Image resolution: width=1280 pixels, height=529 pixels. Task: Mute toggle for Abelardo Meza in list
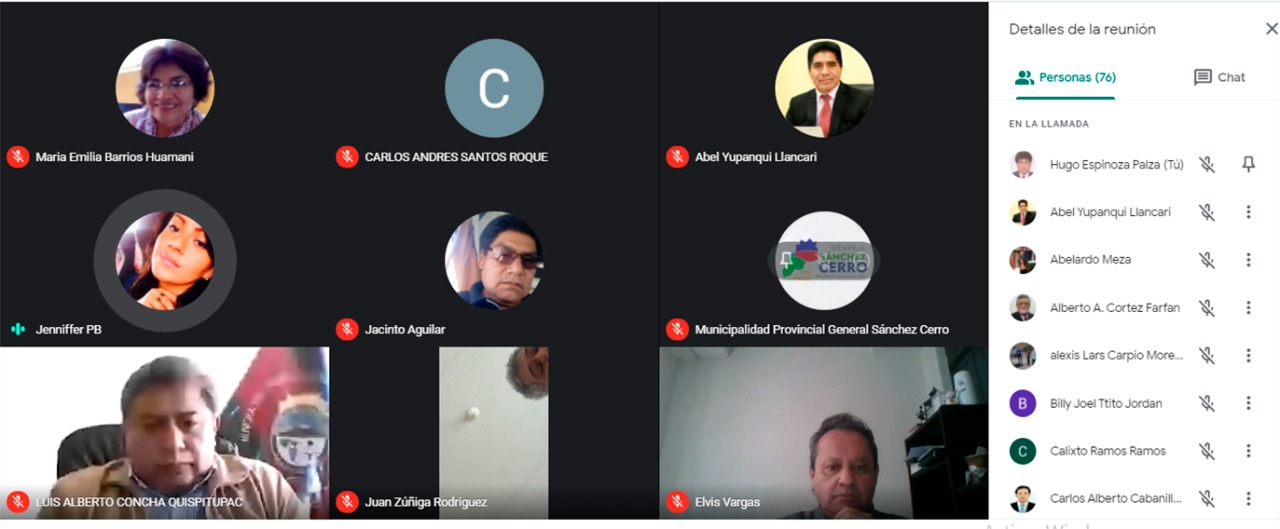1207,260
